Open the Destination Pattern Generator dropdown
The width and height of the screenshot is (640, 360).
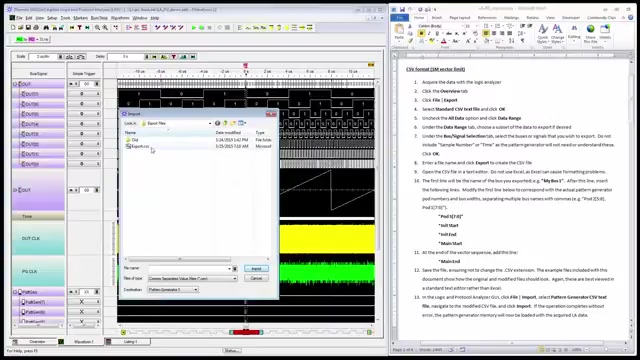click(196, 289)
